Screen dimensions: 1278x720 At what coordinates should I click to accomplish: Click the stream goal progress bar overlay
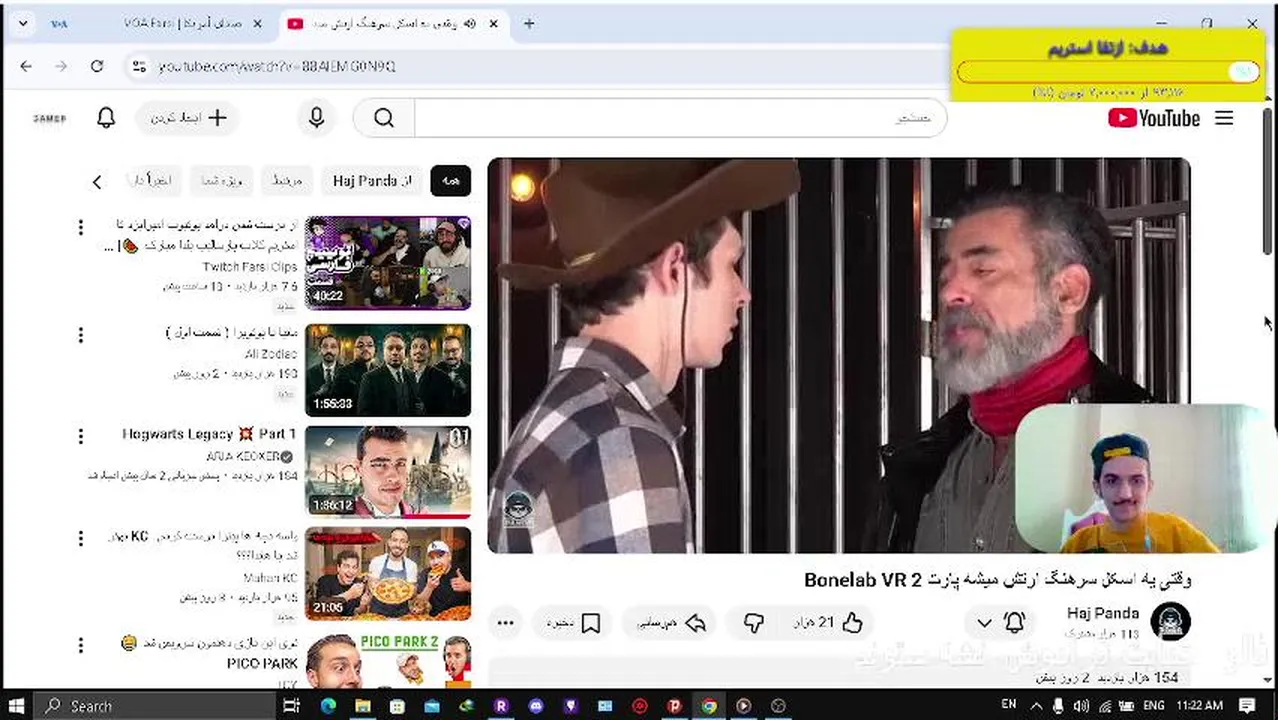click(1107, 71)
